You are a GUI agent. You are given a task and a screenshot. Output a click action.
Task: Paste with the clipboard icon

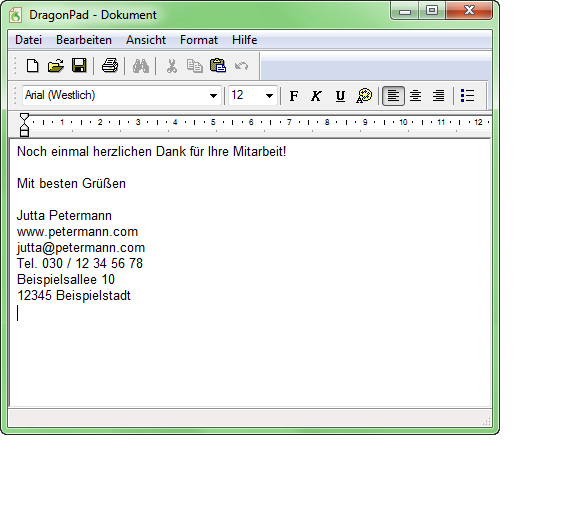click(218, 66)
